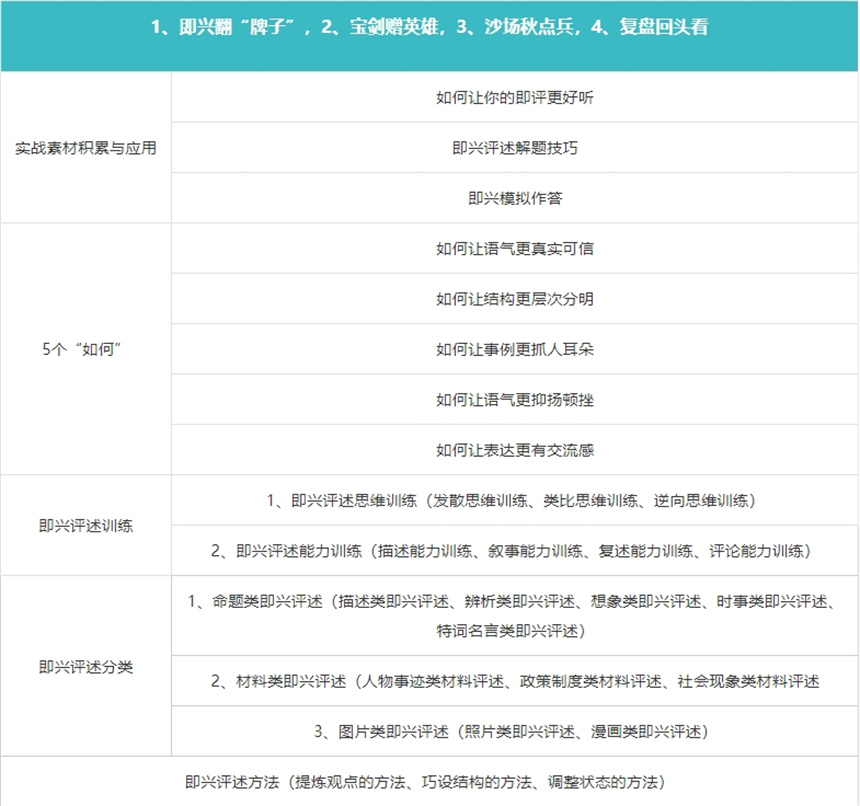Click the row 2、材料类即兴评述

pos(514,681)
